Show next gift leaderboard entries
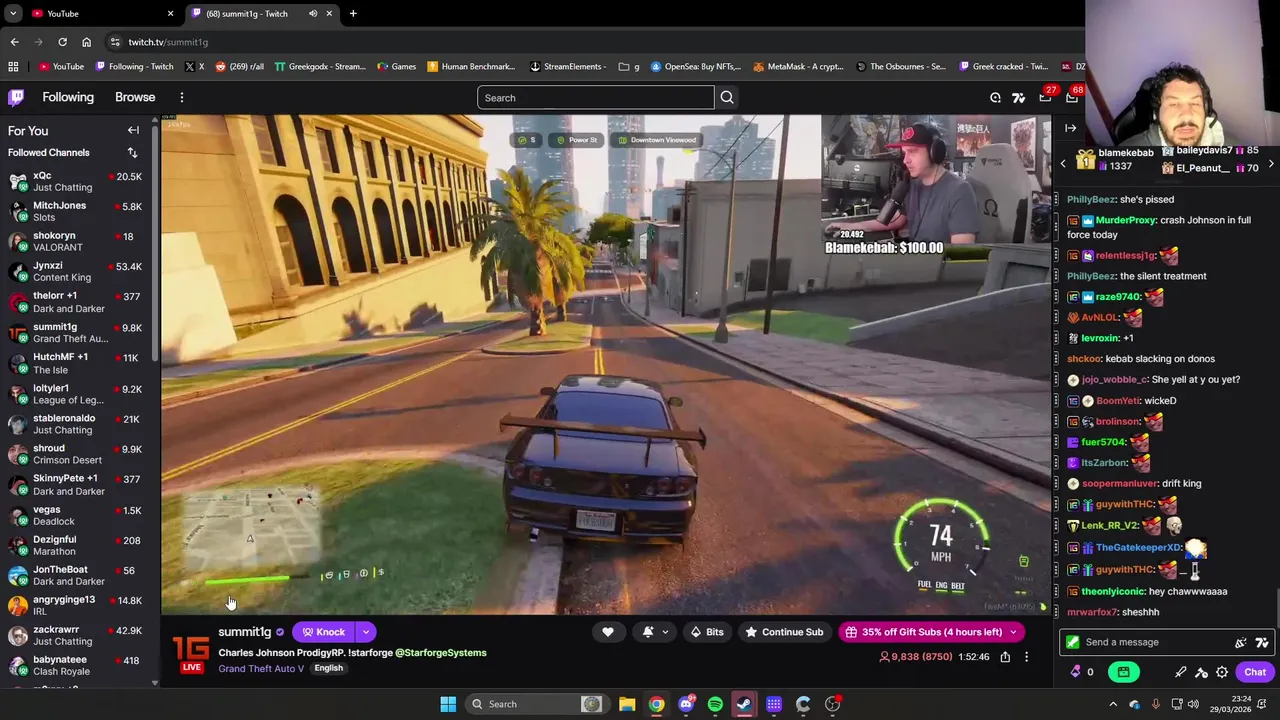The image size is (1280, 720). (1271, 163)
